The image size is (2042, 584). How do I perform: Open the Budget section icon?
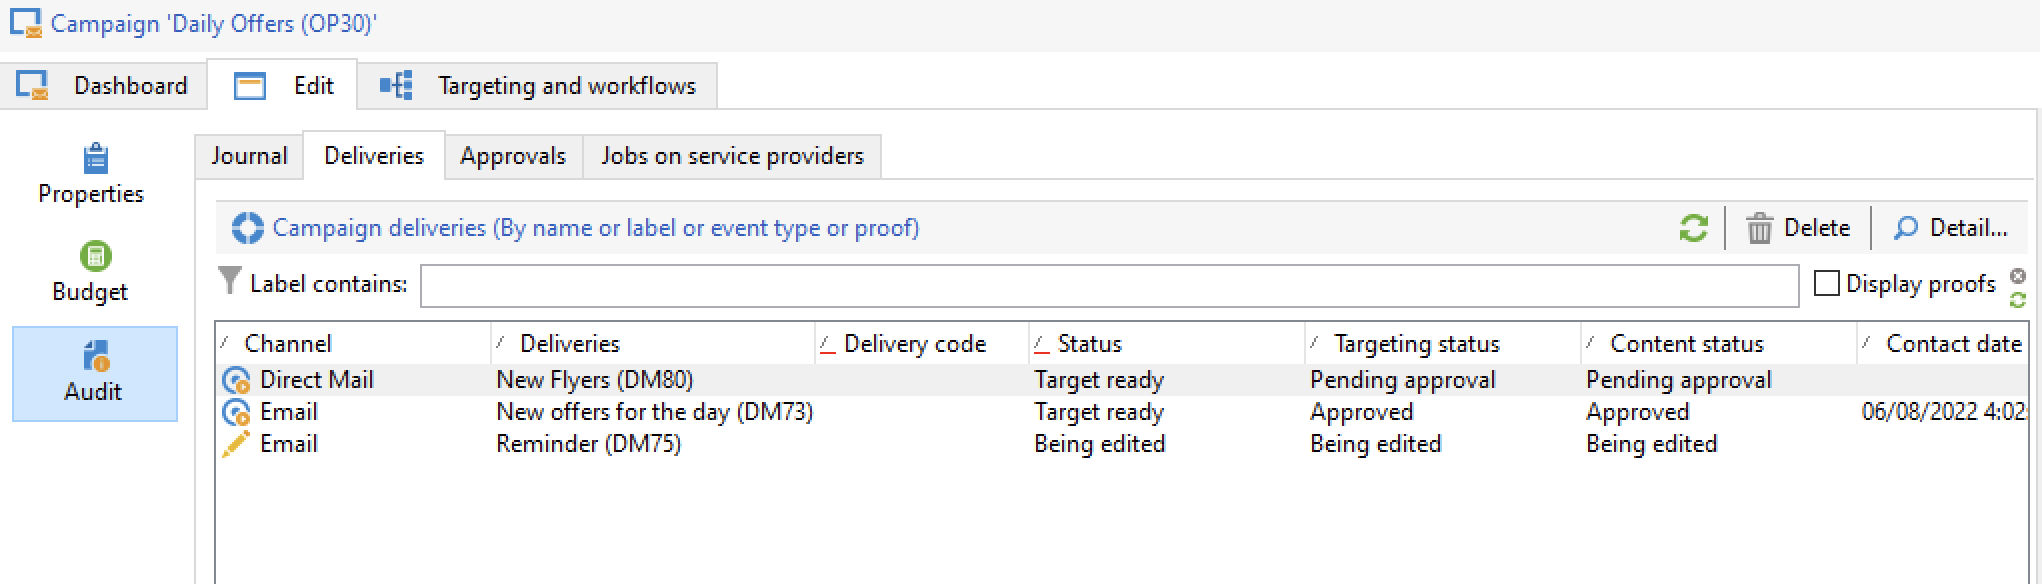95,256
